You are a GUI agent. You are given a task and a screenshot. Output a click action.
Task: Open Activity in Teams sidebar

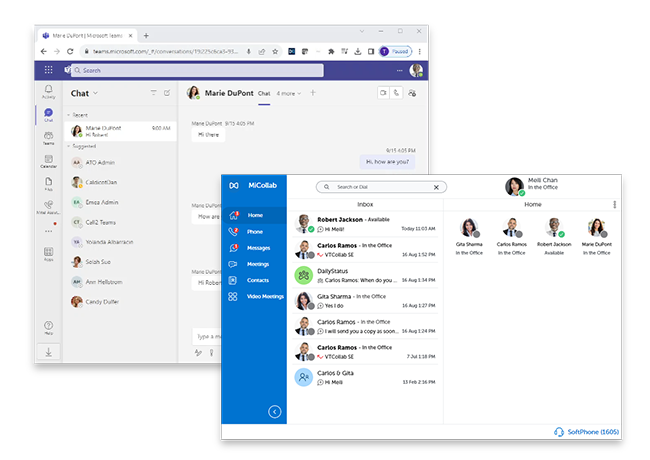[x=49, y=92]
